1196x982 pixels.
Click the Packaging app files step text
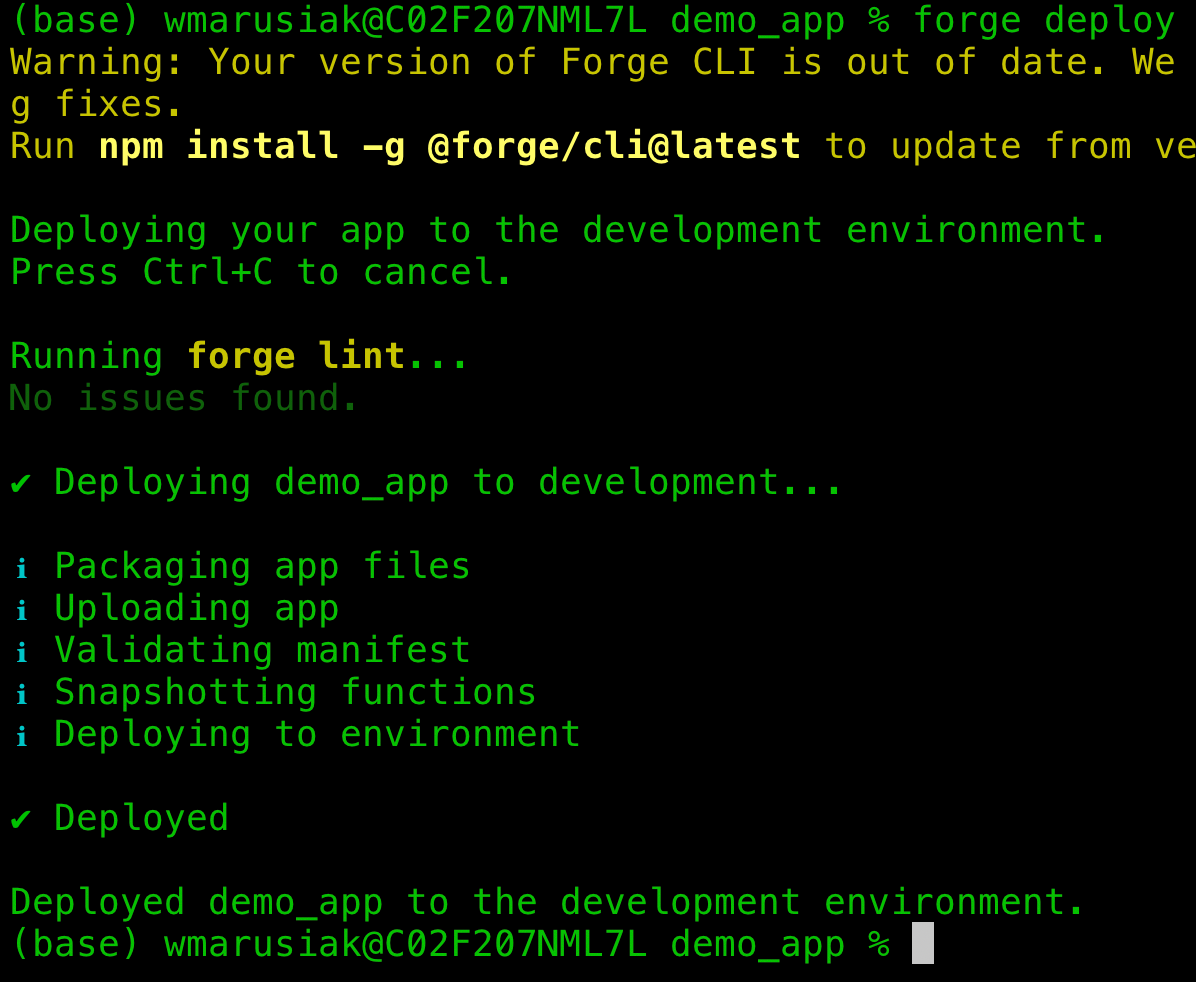(x=262, y=566)
